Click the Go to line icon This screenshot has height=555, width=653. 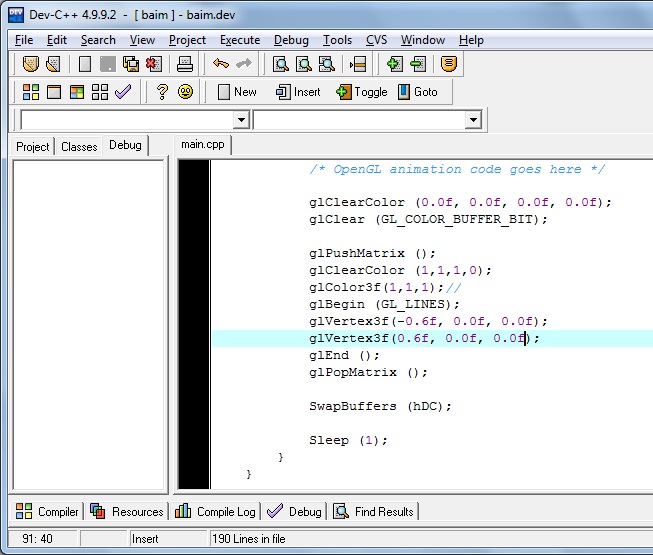[358, 64]
